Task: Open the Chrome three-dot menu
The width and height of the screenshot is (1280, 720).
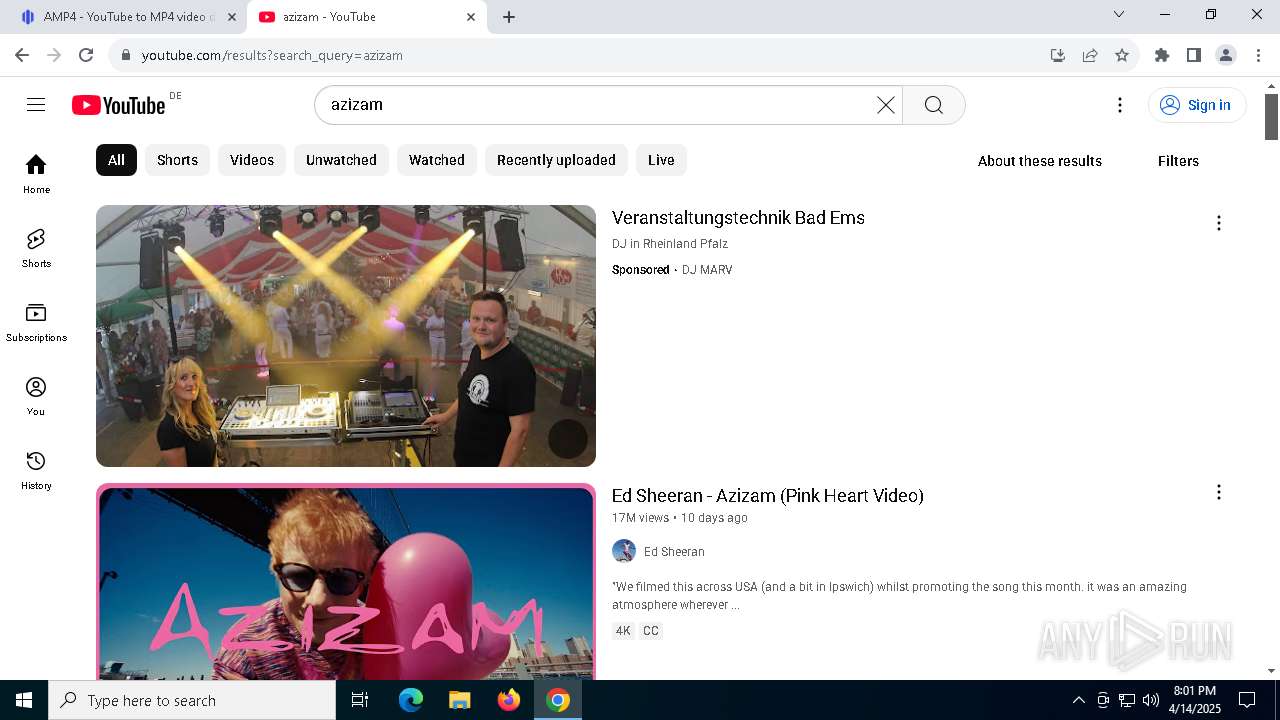Action: [1258, 55]
